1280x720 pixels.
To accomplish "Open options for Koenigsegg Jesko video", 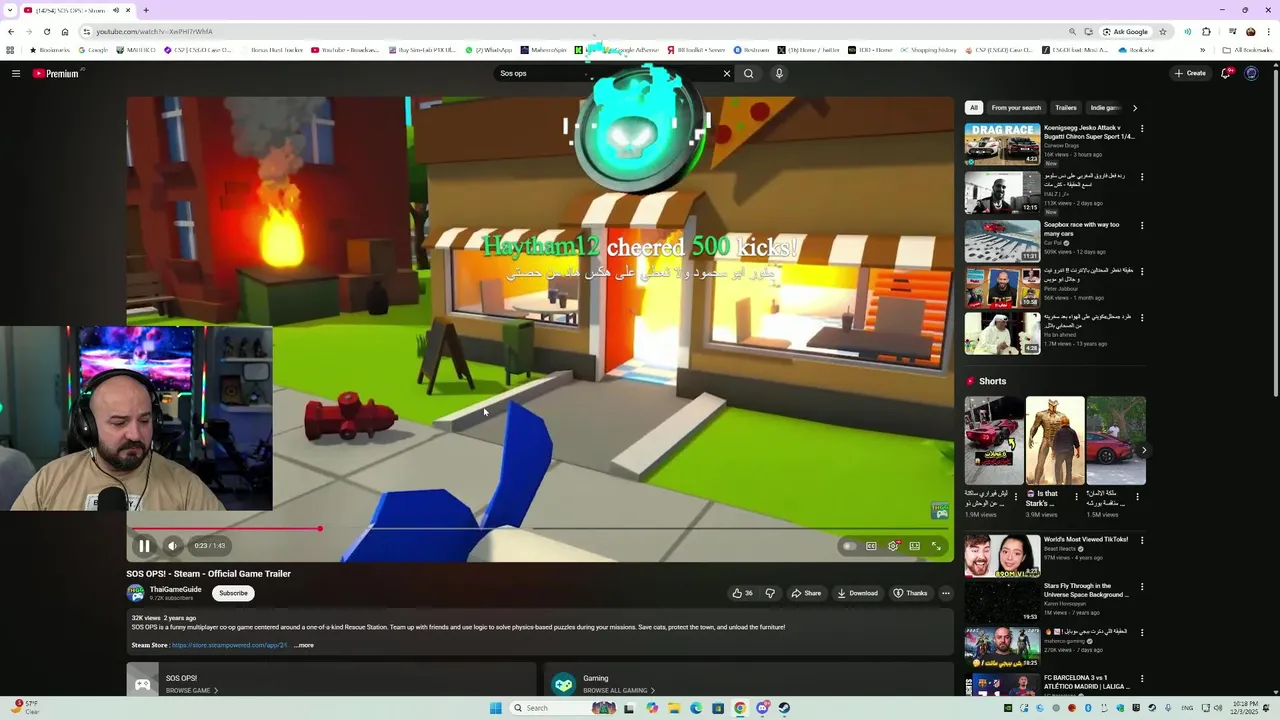I will tap(1142, 129).
